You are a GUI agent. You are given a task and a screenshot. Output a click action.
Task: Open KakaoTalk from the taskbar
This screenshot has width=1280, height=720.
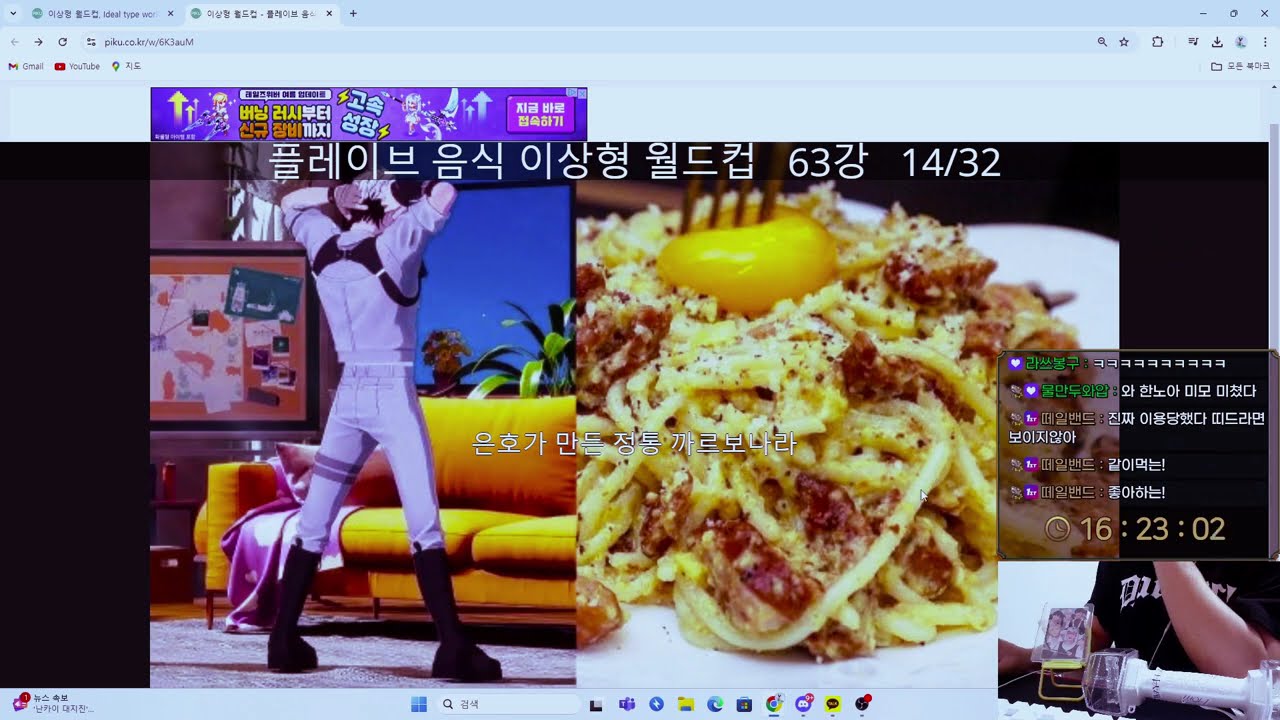click(x=833, y=704)
